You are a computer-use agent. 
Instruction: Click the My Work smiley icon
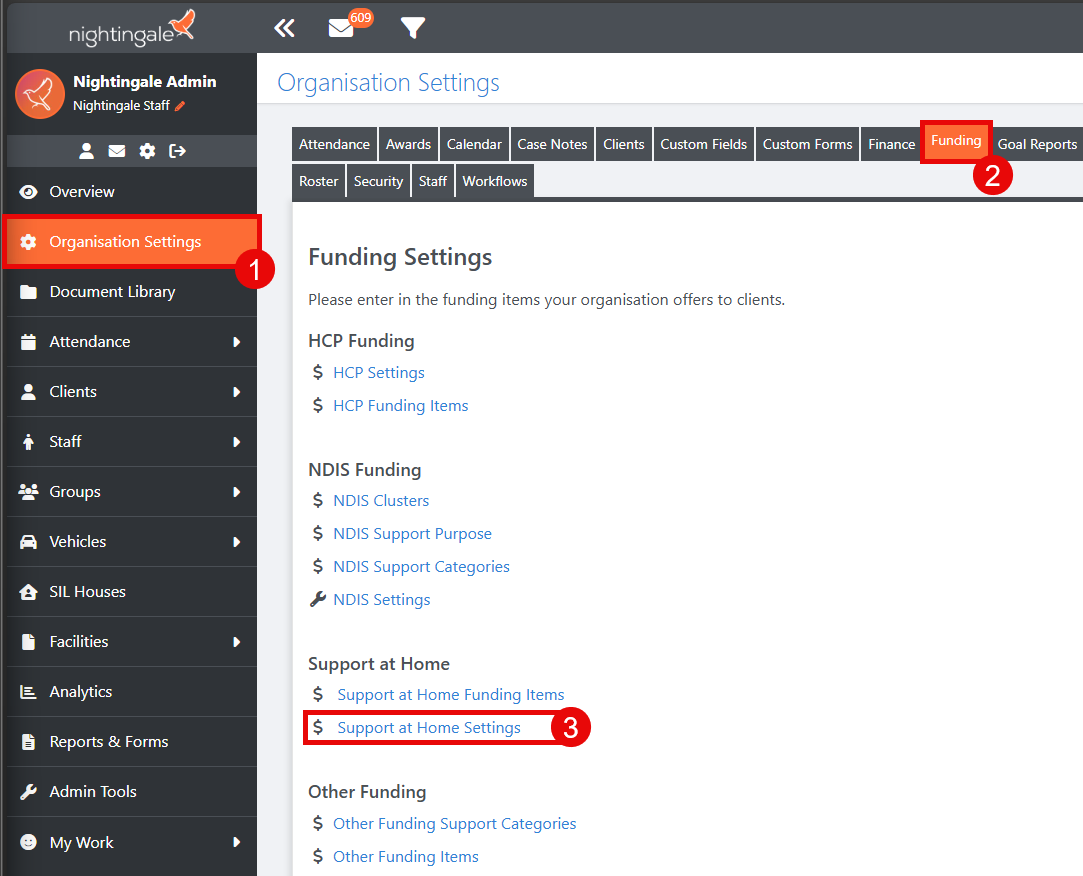(28, 842)
